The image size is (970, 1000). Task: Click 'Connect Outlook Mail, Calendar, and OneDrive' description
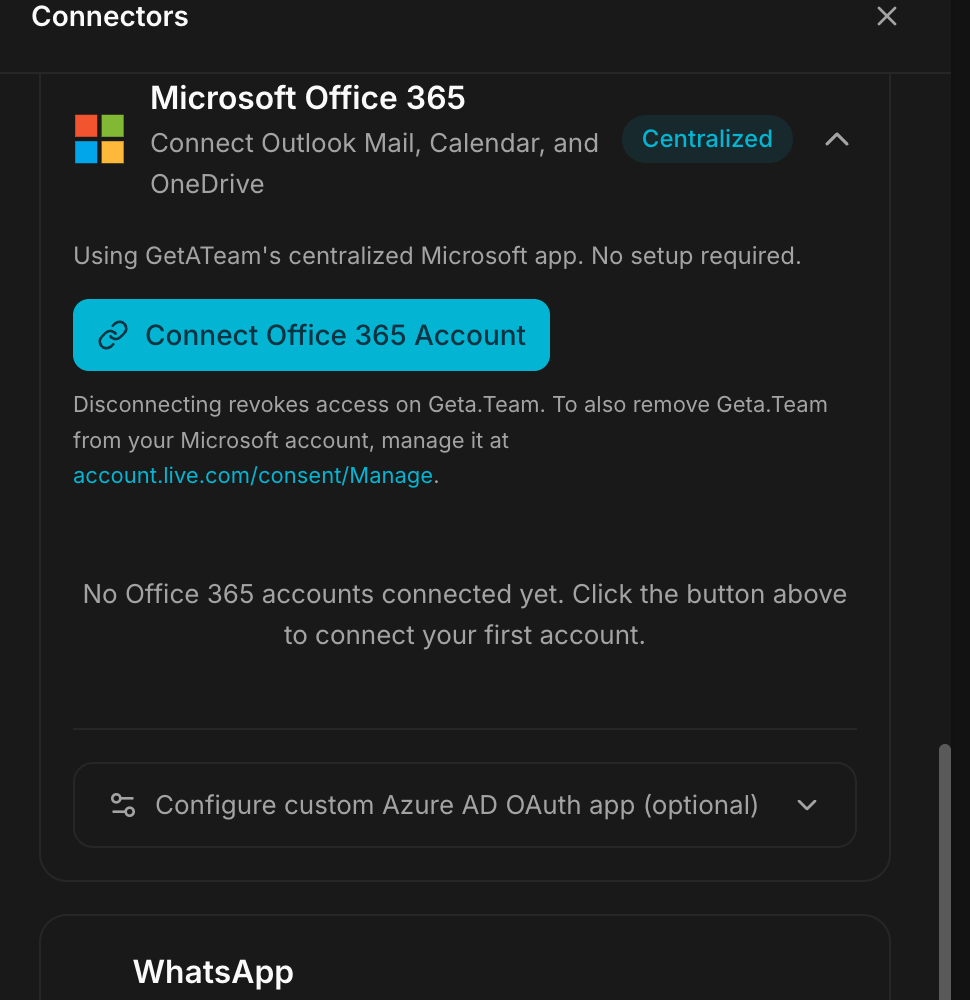click(374, 163)
